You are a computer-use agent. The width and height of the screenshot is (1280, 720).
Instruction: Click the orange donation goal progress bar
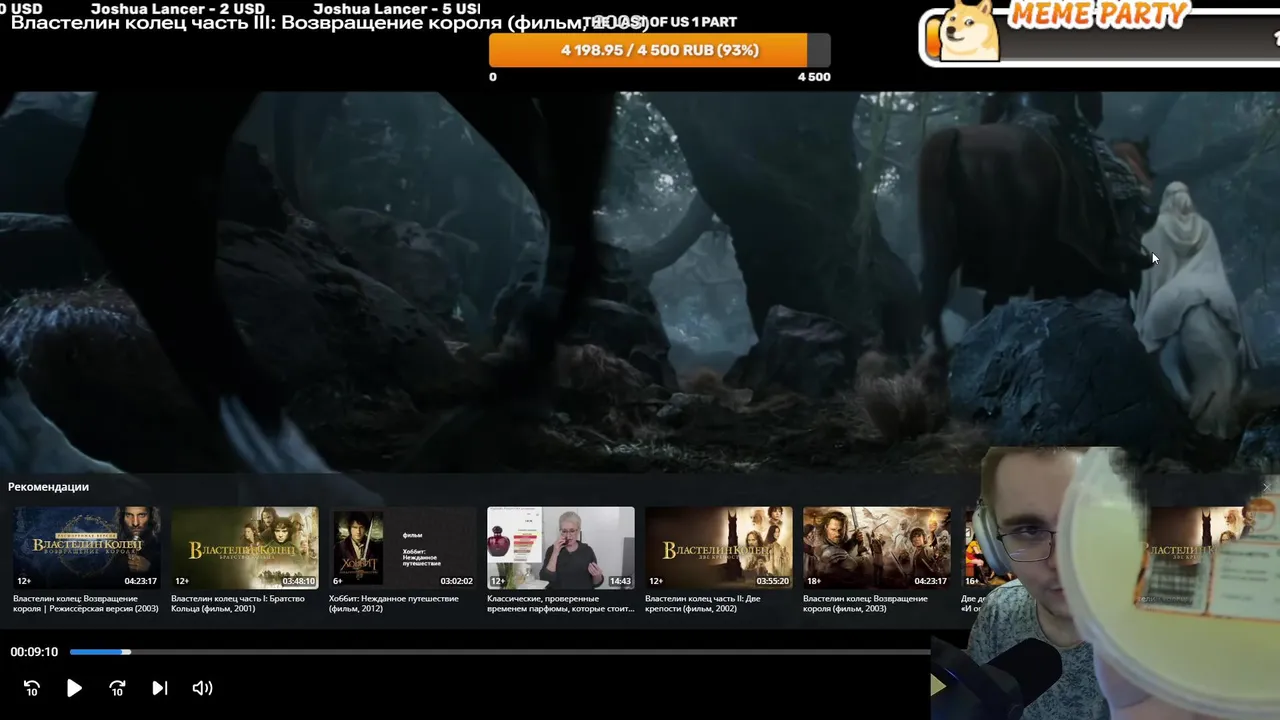tap(660, 50)
